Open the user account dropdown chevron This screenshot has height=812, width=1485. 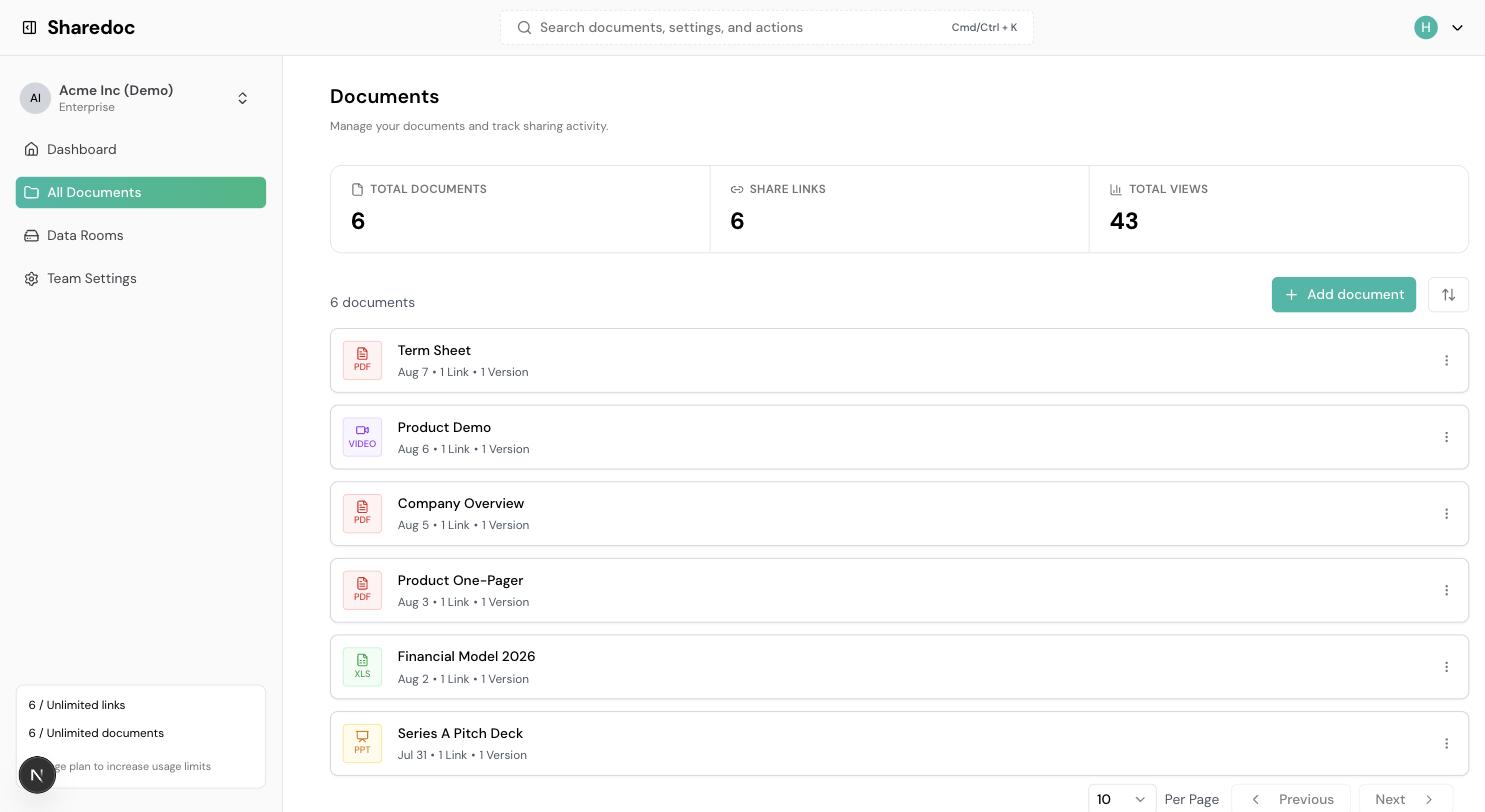[x=1457, y=27]
